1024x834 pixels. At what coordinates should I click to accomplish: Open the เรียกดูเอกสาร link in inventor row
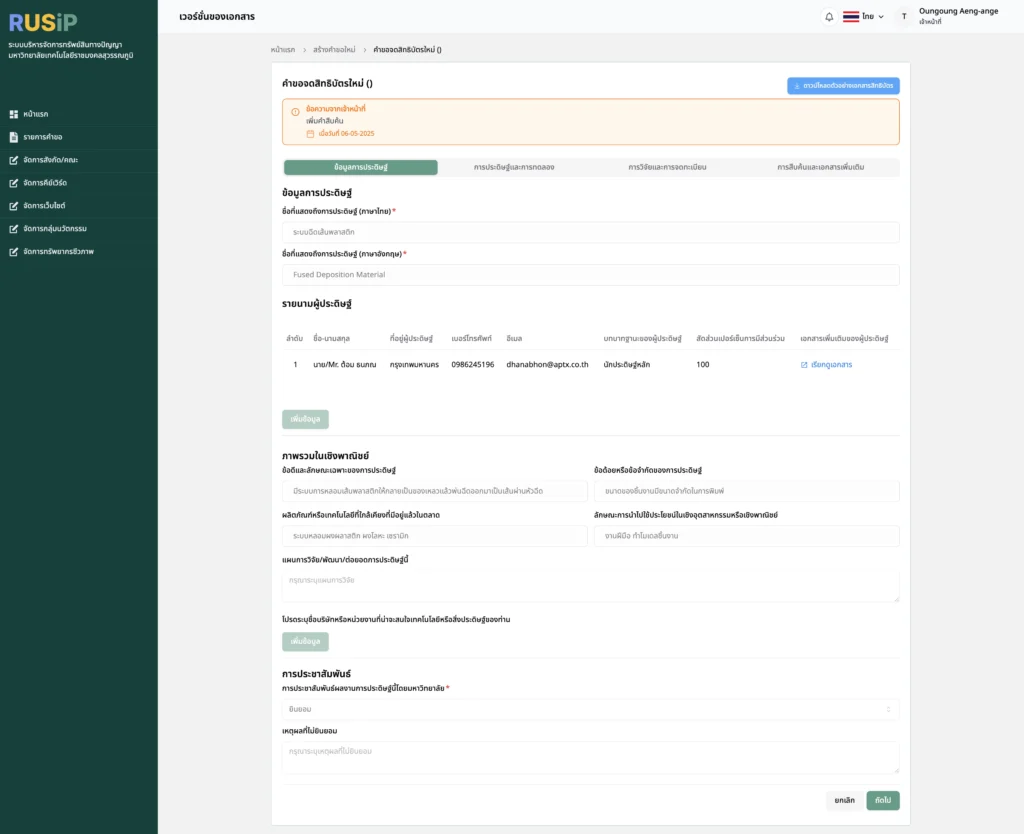coord(826,365)
